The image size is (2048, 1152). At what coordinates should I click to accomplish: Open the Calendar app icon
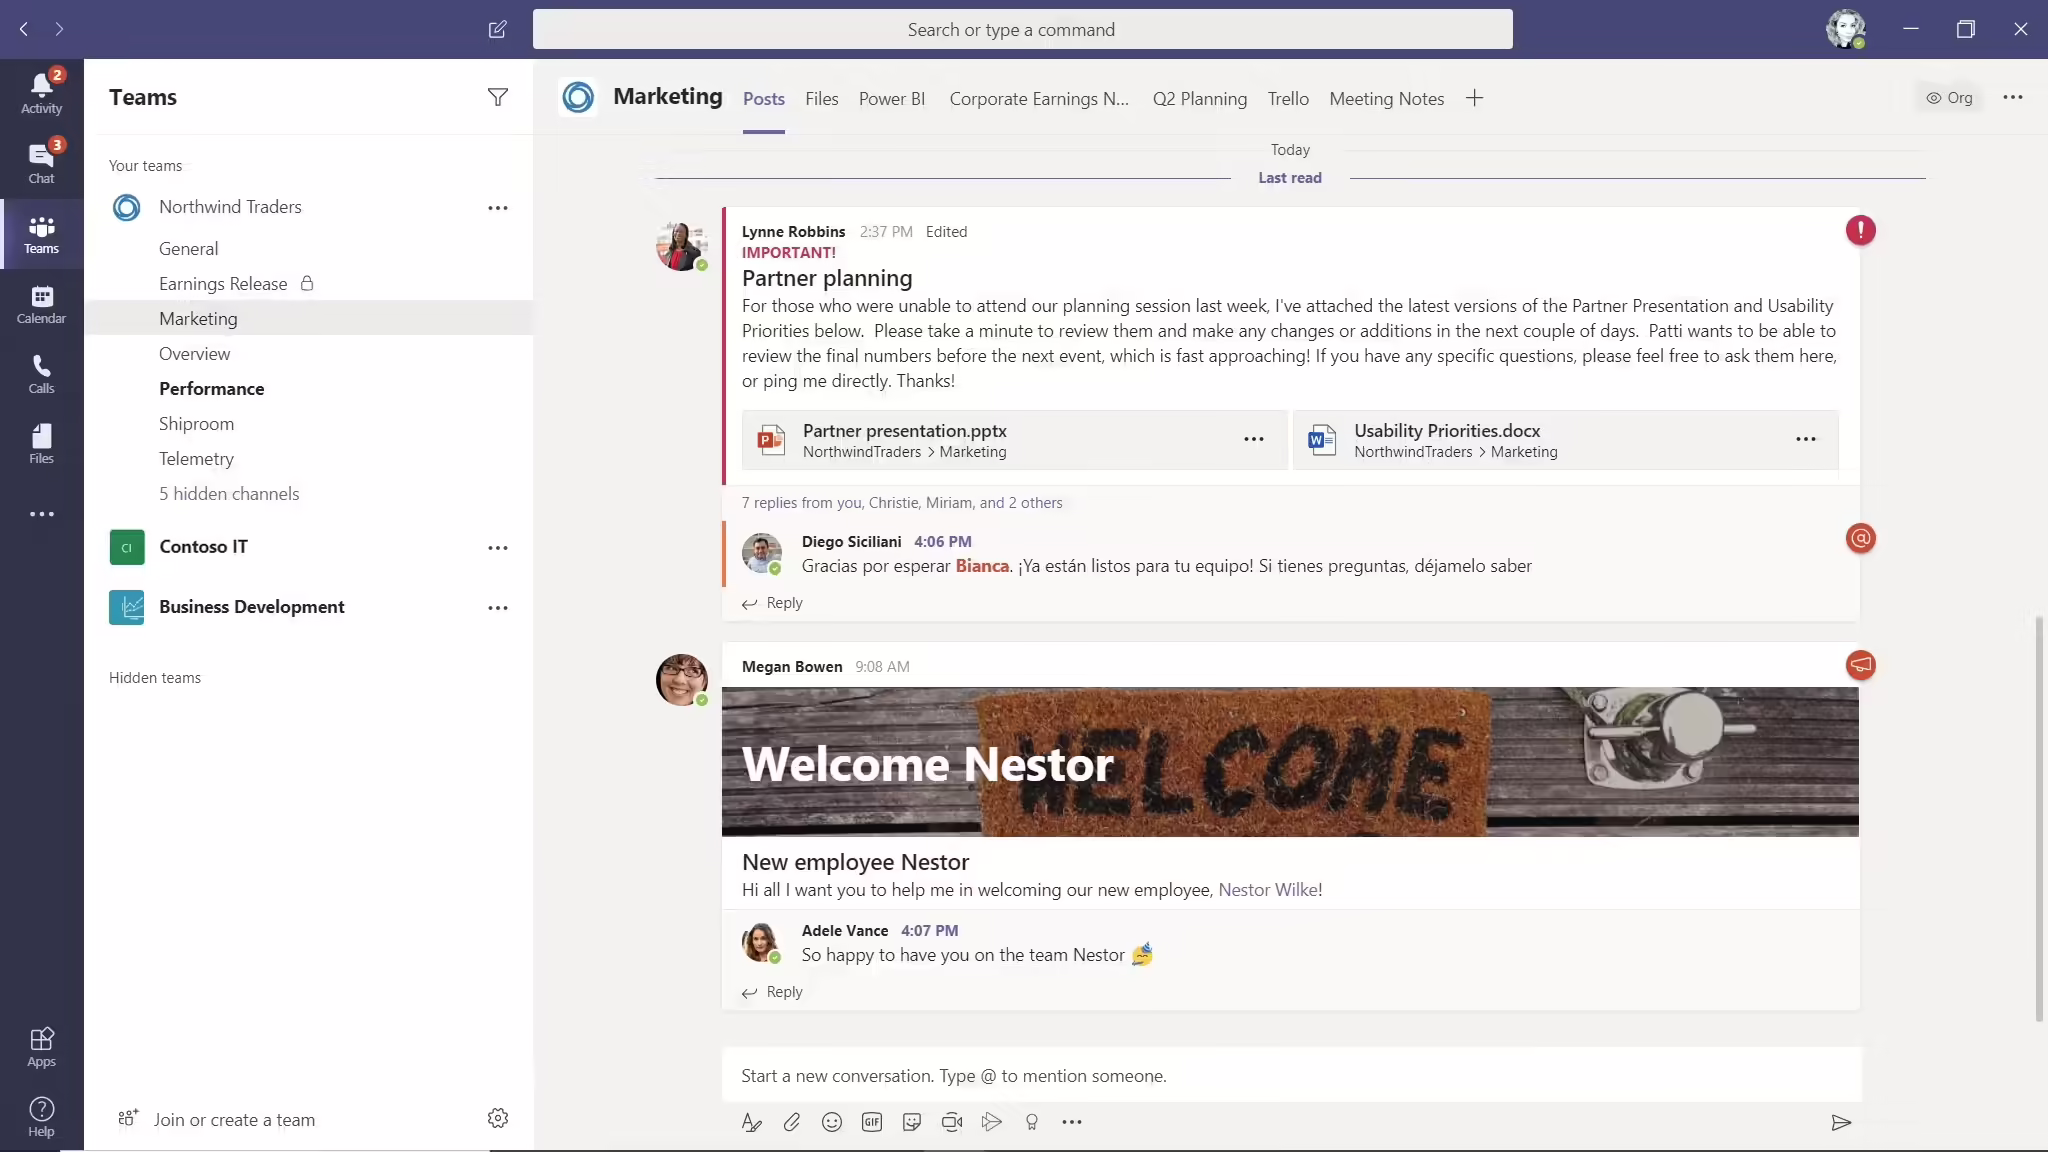point(41,304)
